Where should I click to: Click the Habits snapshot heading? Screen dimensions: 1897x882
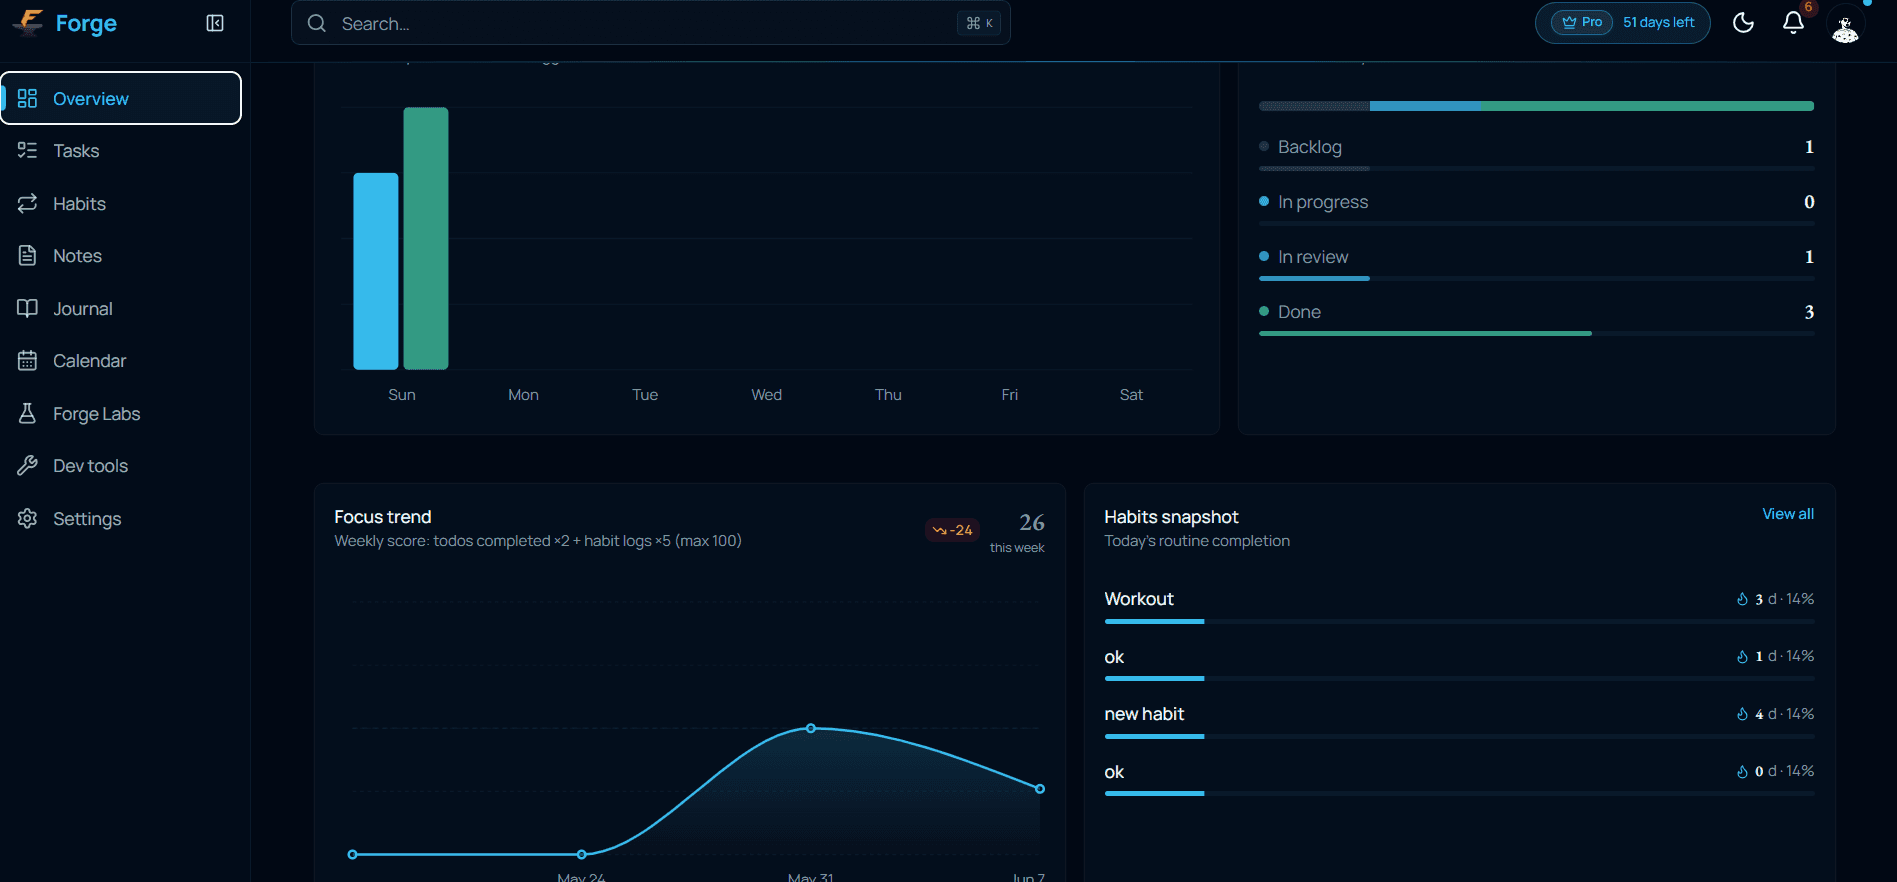click(1171, 517)
